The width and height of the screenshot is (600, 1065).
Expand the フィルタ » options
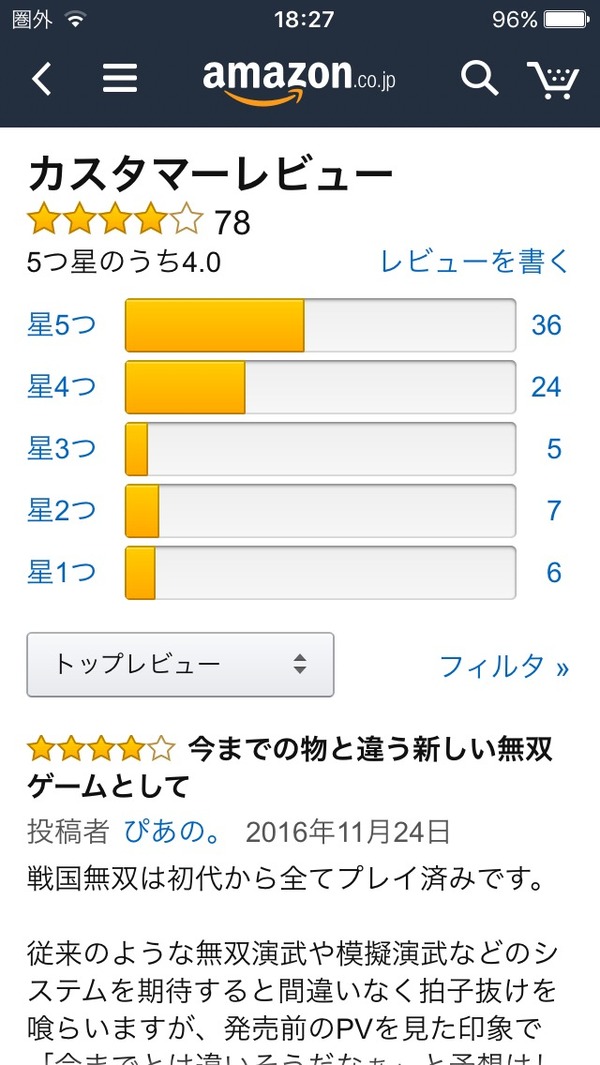[504, 666]
